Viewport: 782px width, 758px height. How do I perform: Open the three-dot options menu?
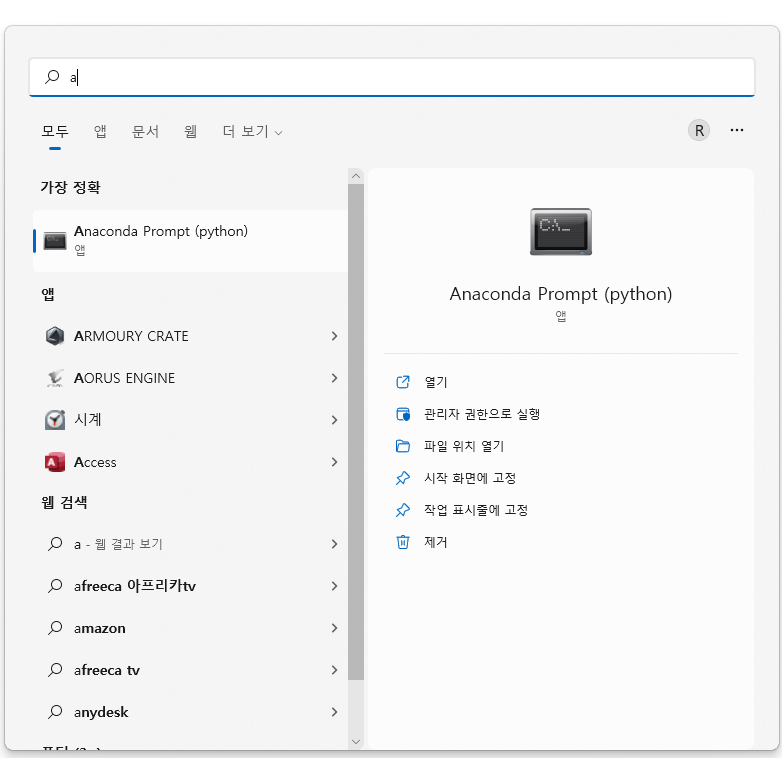click(737, 130)
